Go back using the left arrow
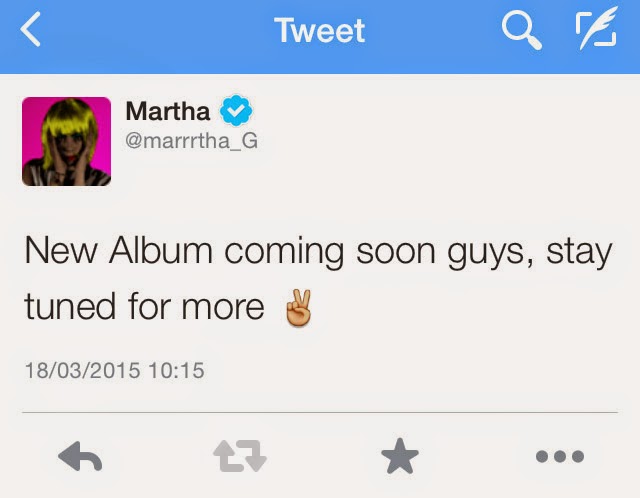Screen dimensions: 640x498 [30, 29]
